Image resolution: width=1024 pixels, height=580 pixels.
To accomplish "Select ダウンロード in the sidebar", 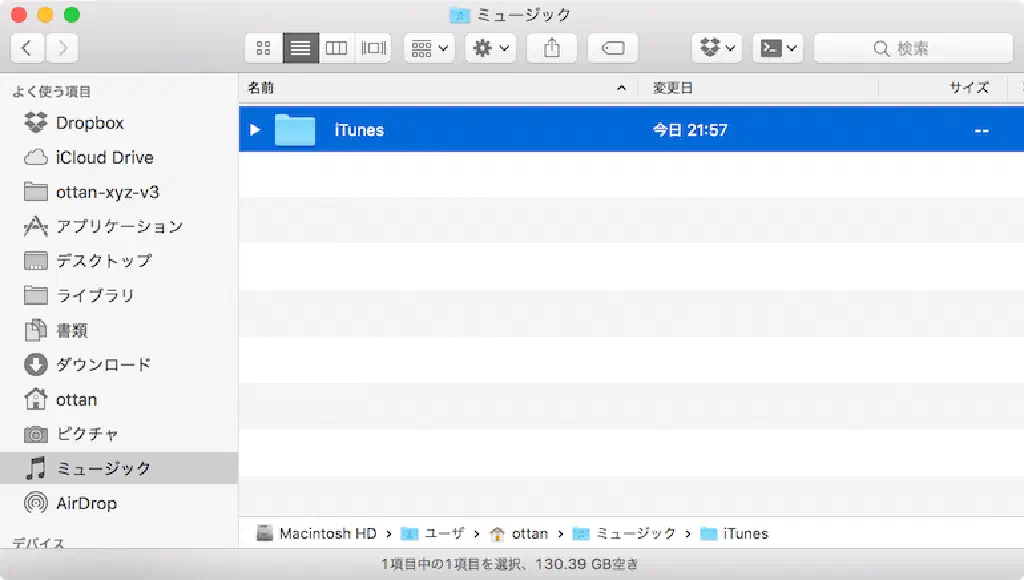I will (x=103, y=365).
